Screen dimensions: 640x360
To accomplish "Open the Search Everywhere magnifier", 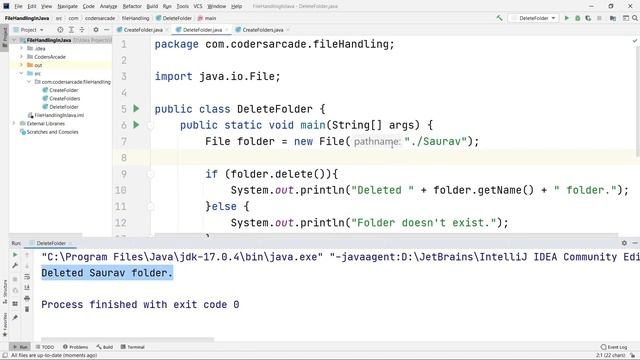I will coord(635,18).
